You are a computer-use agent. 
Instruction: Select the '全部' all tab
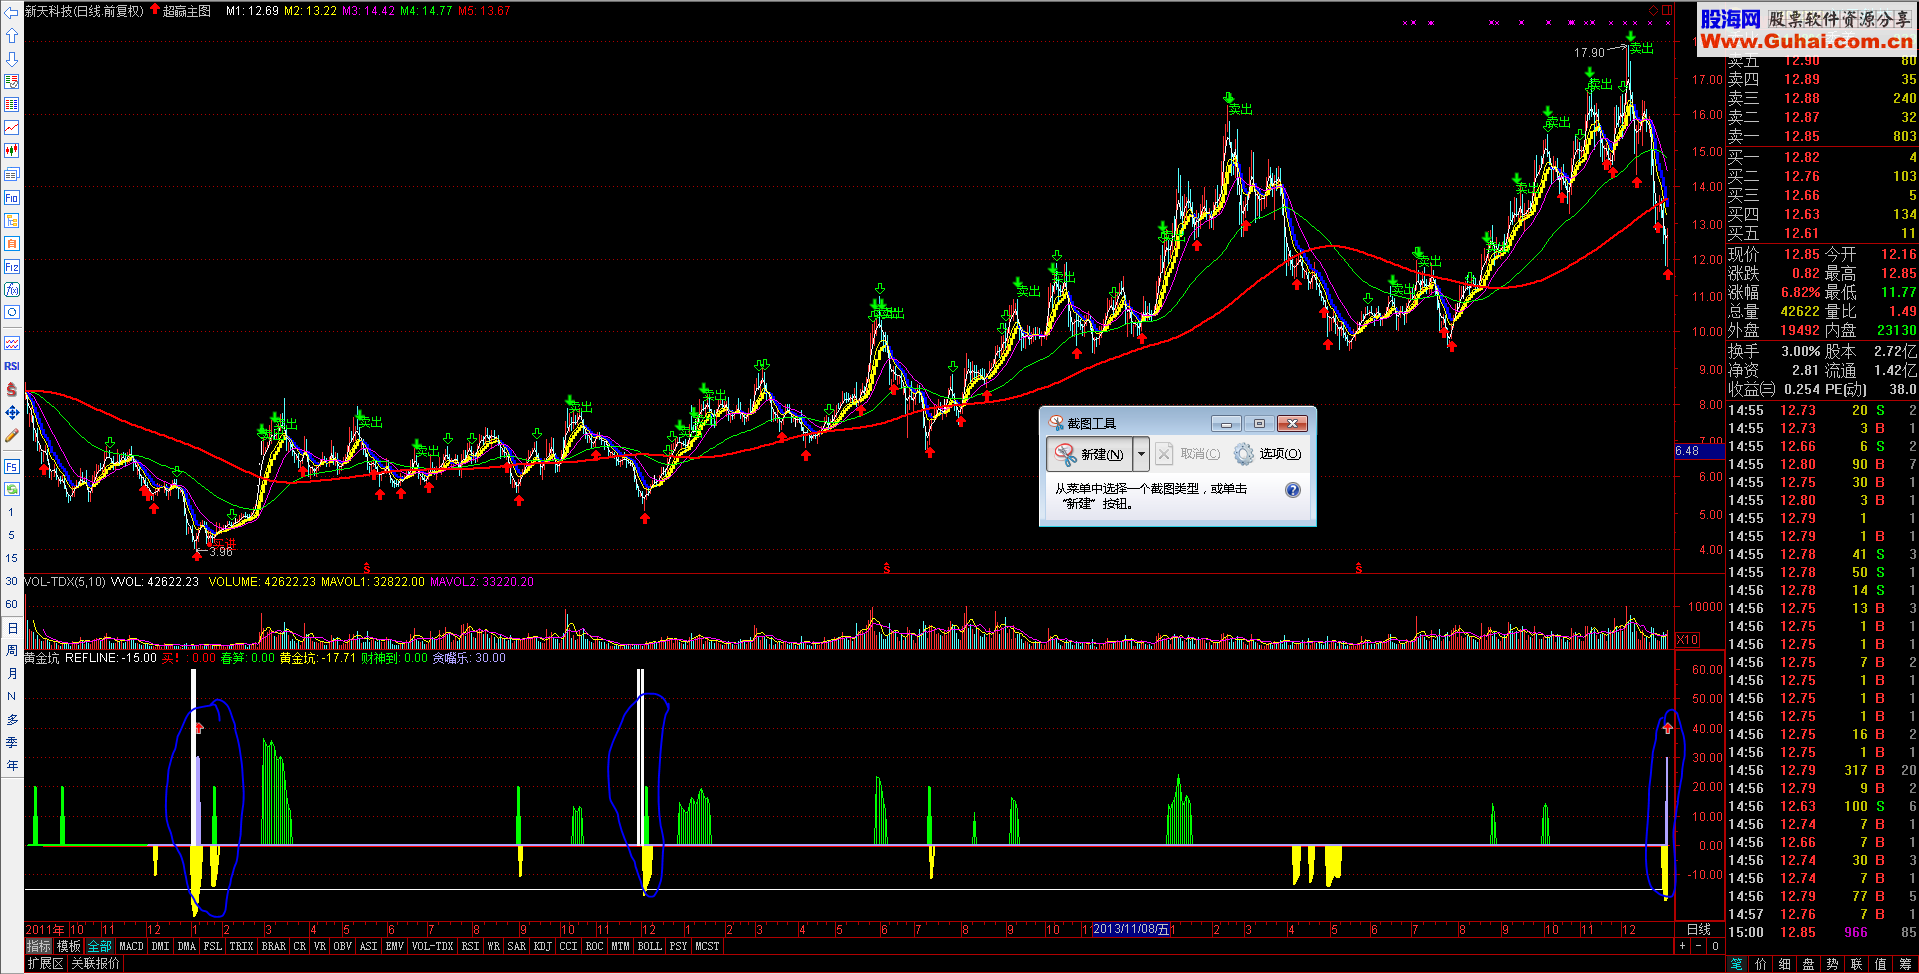click(99, 946)
